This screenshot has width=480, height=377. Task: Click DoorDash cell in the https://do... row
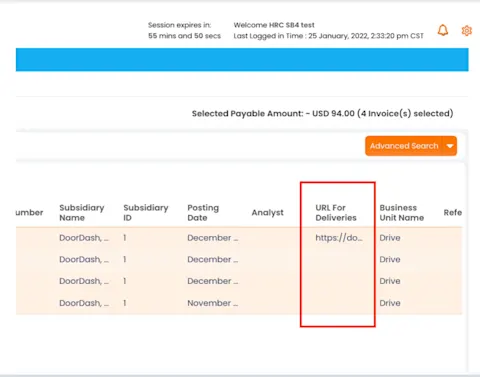coord(84,238)
